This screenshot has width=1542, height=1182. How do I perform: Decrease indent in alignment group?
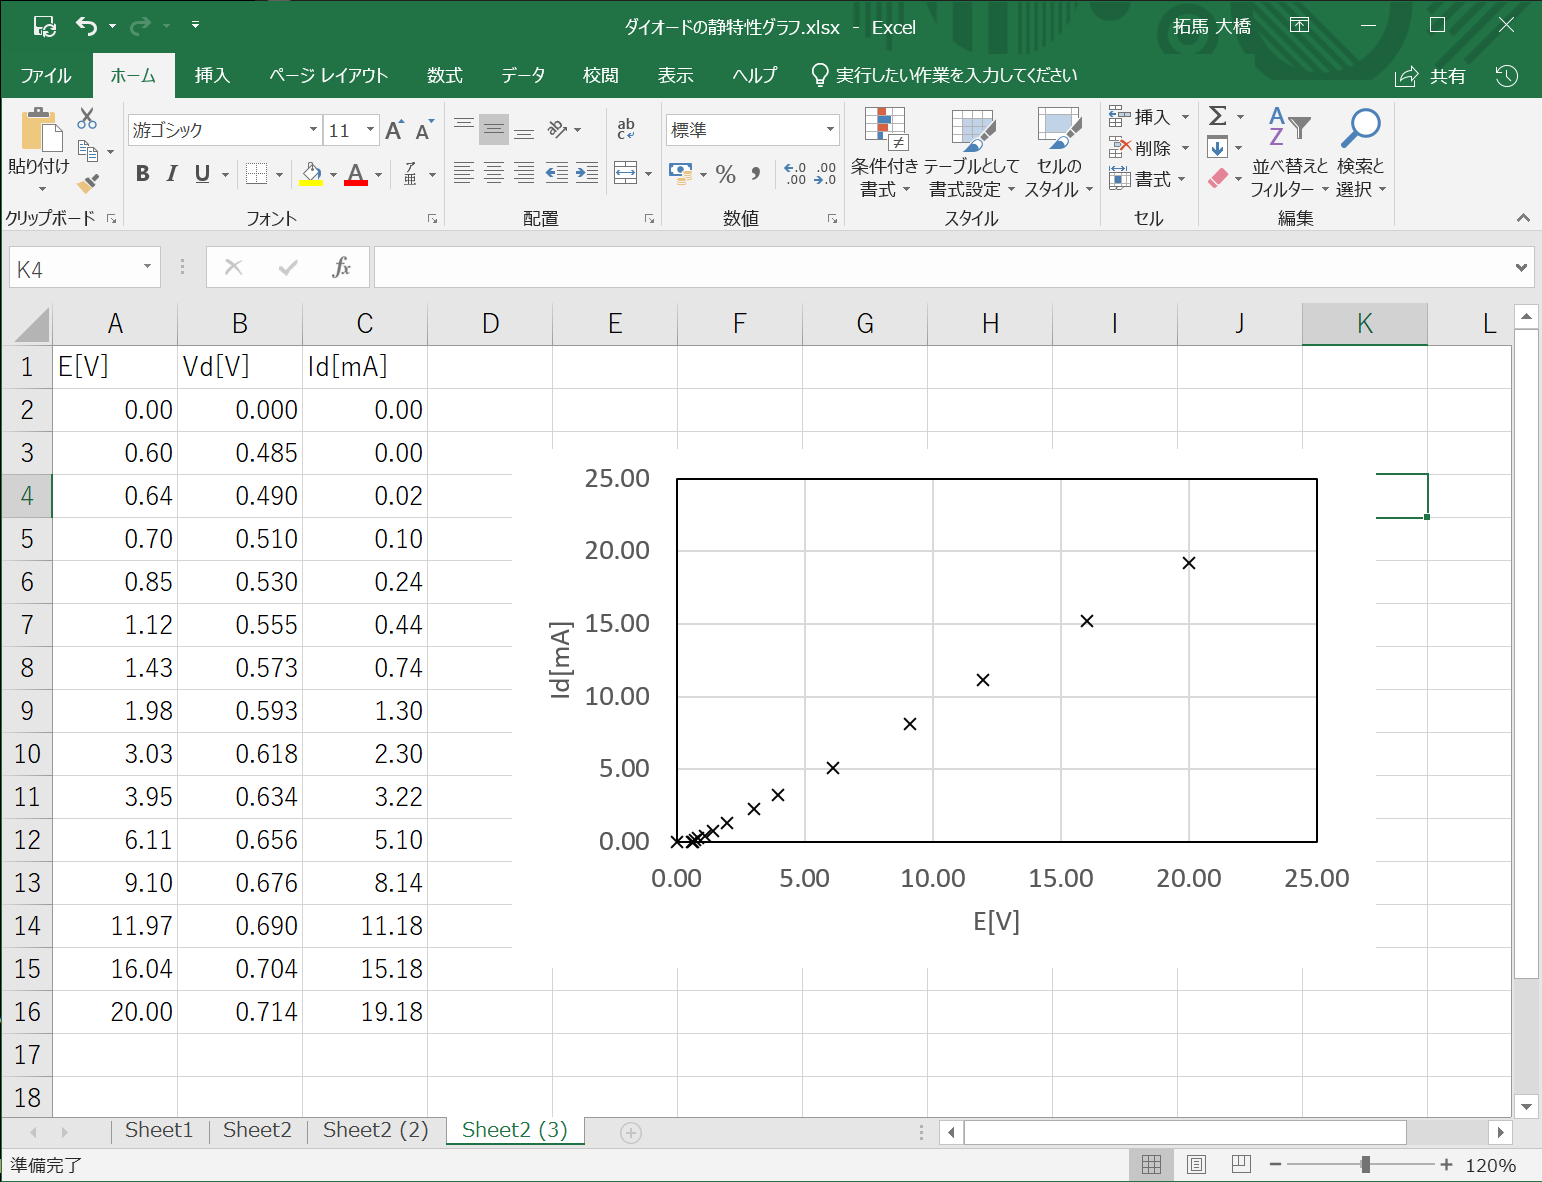pos(557,173)
